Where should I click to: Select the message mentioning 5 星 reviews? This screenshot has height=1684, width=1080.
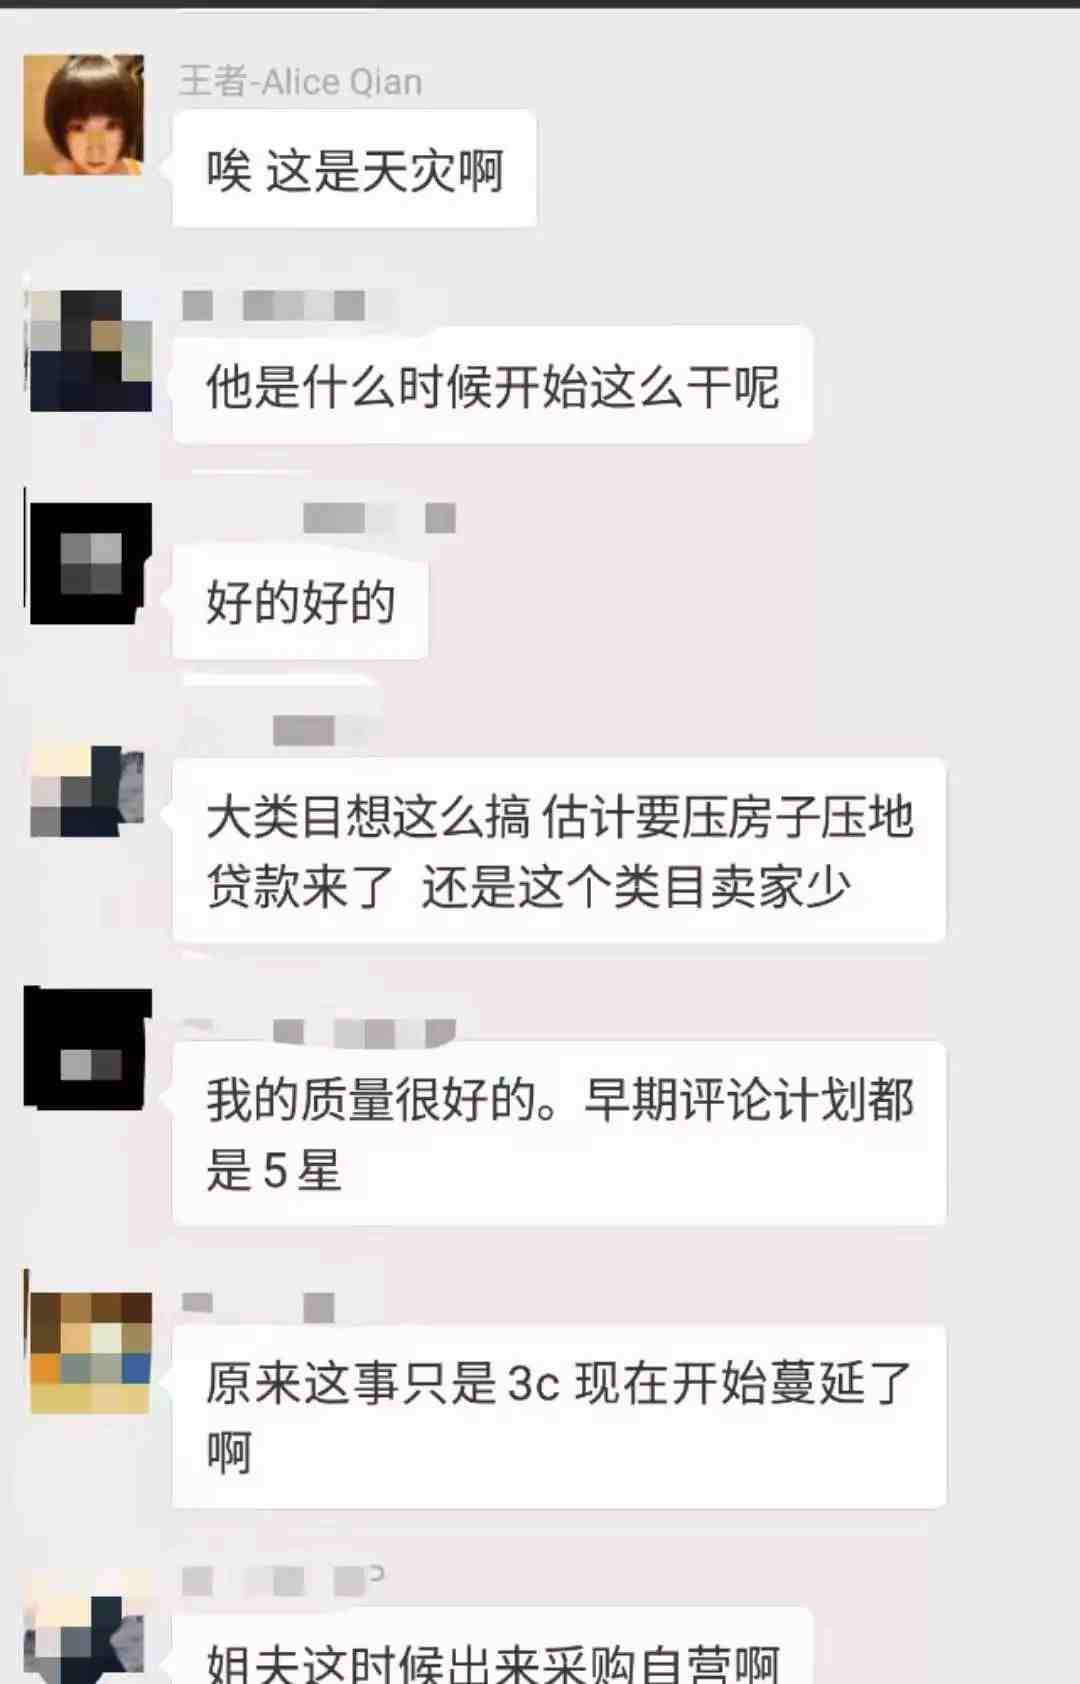559,1133
